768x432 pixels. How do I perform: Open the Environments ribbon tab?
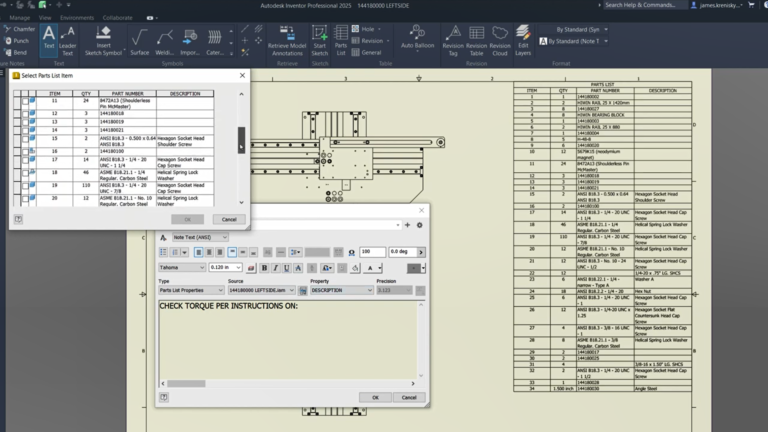(77, 18)
